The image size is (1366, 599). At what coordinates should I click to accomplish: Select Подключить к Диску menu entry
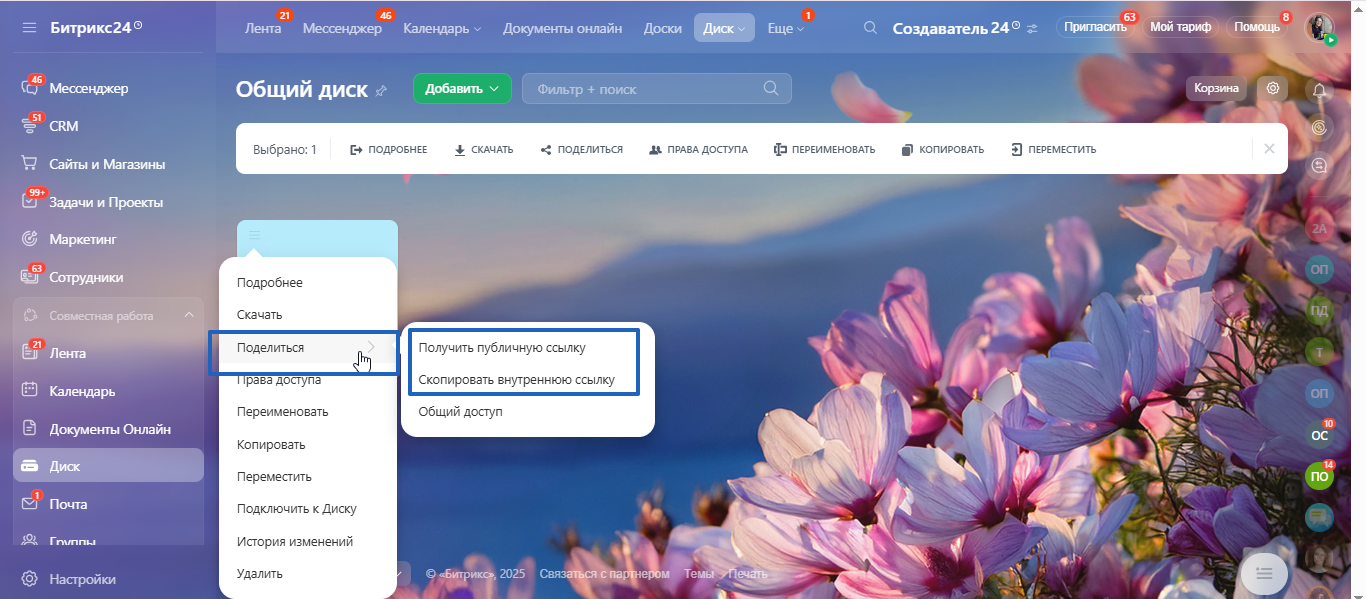point(297,508)
